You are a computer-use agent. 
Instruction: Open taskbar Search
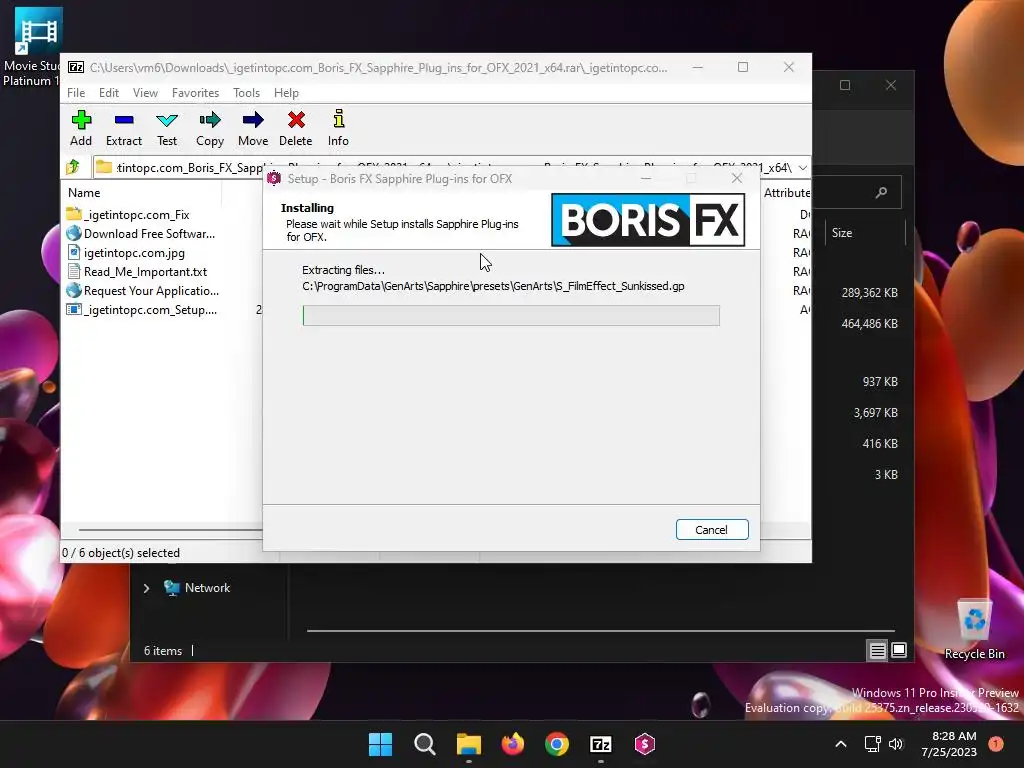tap(424, 744)
